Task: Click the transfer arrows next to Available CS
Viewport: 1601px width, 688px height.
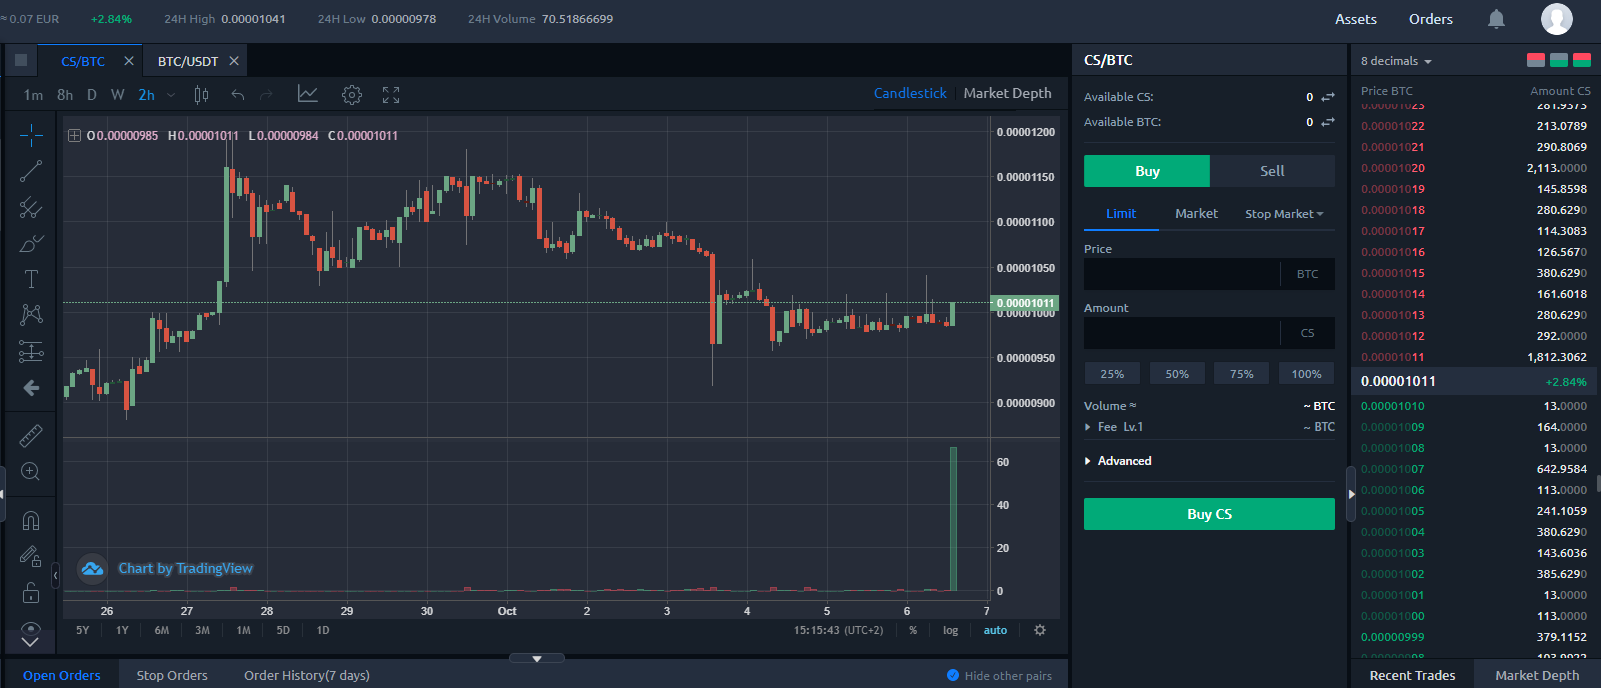Action: point(1328,97)
